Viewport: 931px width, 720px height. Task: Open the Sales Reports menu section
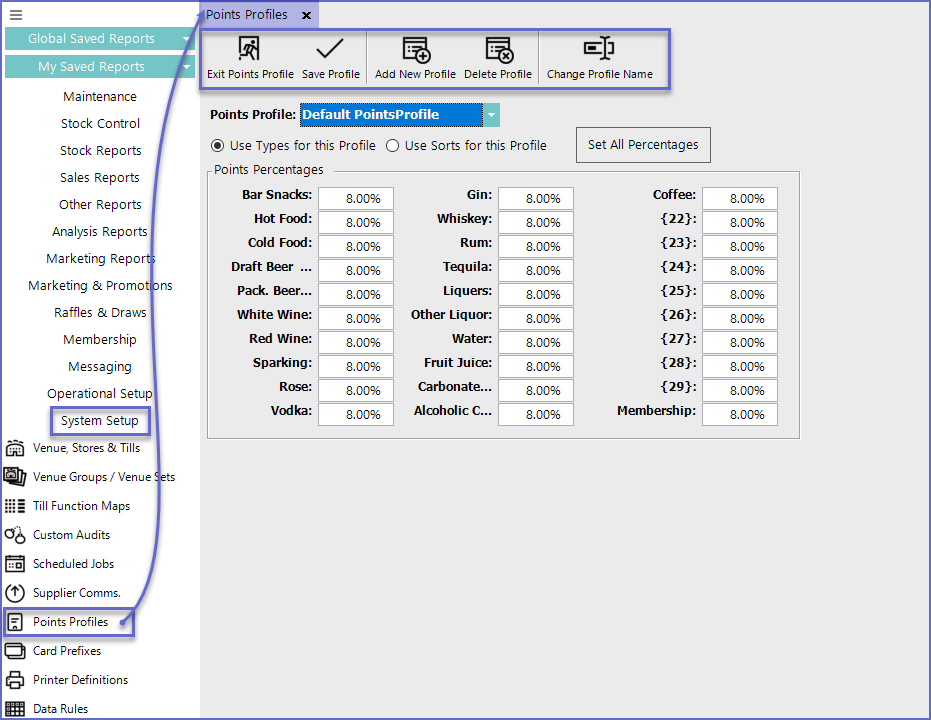[x=100, y=178]
